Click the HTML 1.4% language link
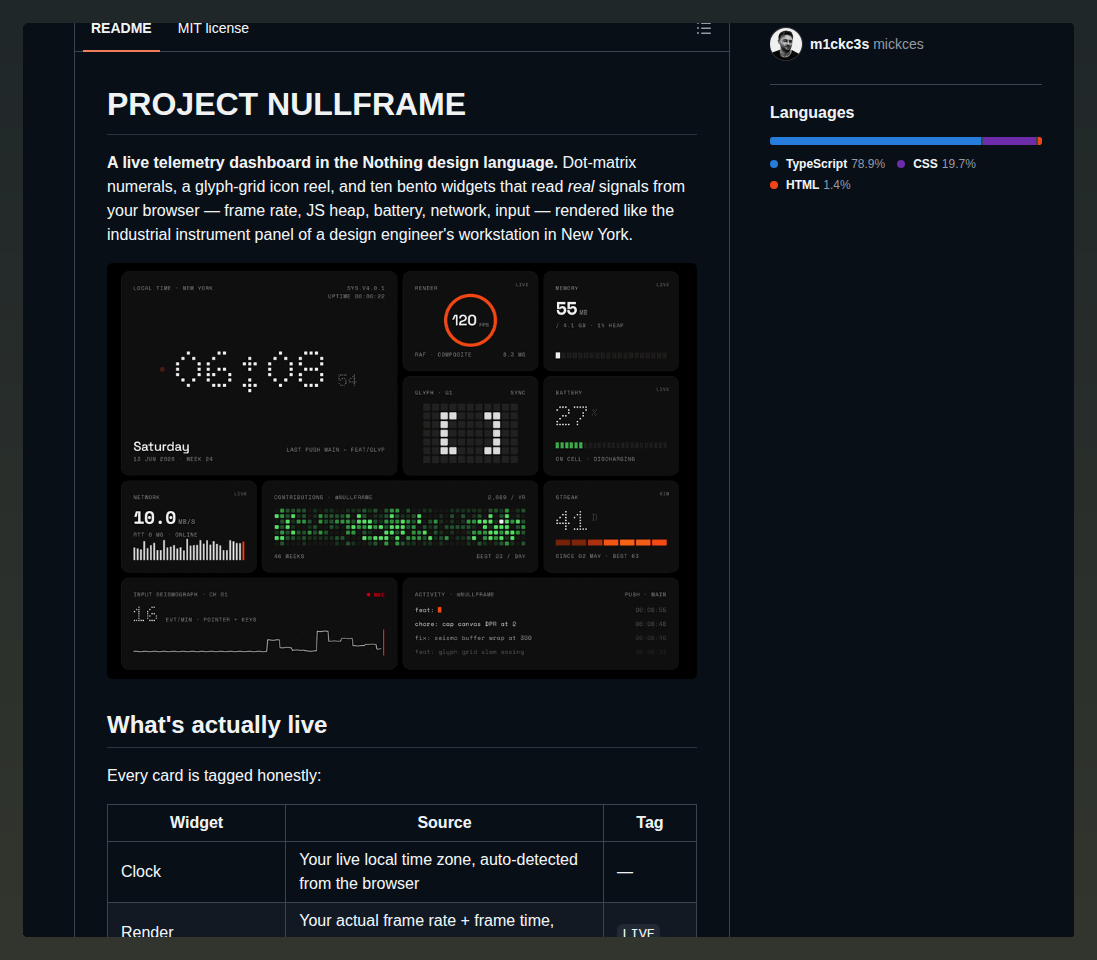This screenshot has width=1097, height=960. click(x=810, y=185)
